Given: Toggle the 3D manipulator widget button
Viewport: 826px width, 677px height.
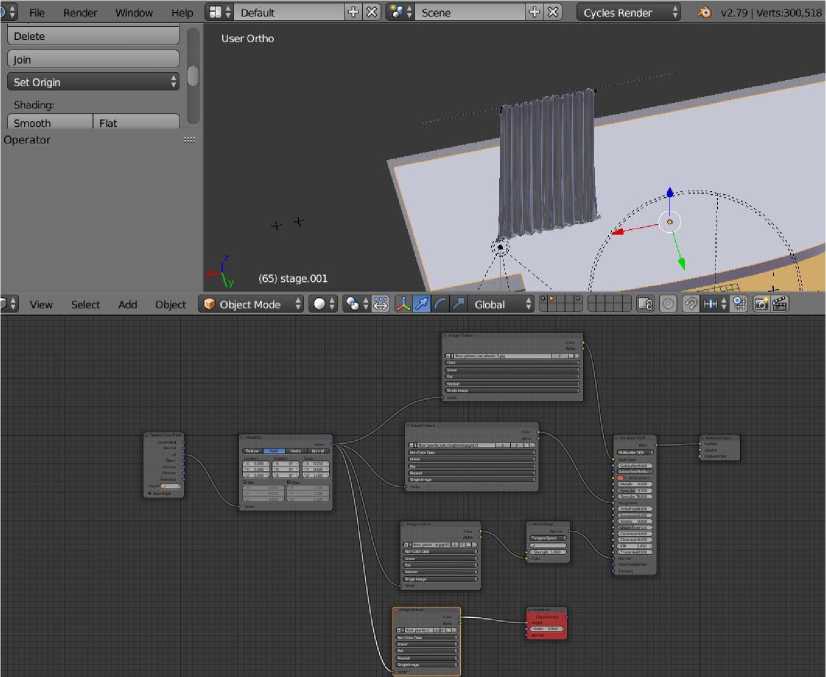Looking at the screenshot, I should [x=403, y=304].
